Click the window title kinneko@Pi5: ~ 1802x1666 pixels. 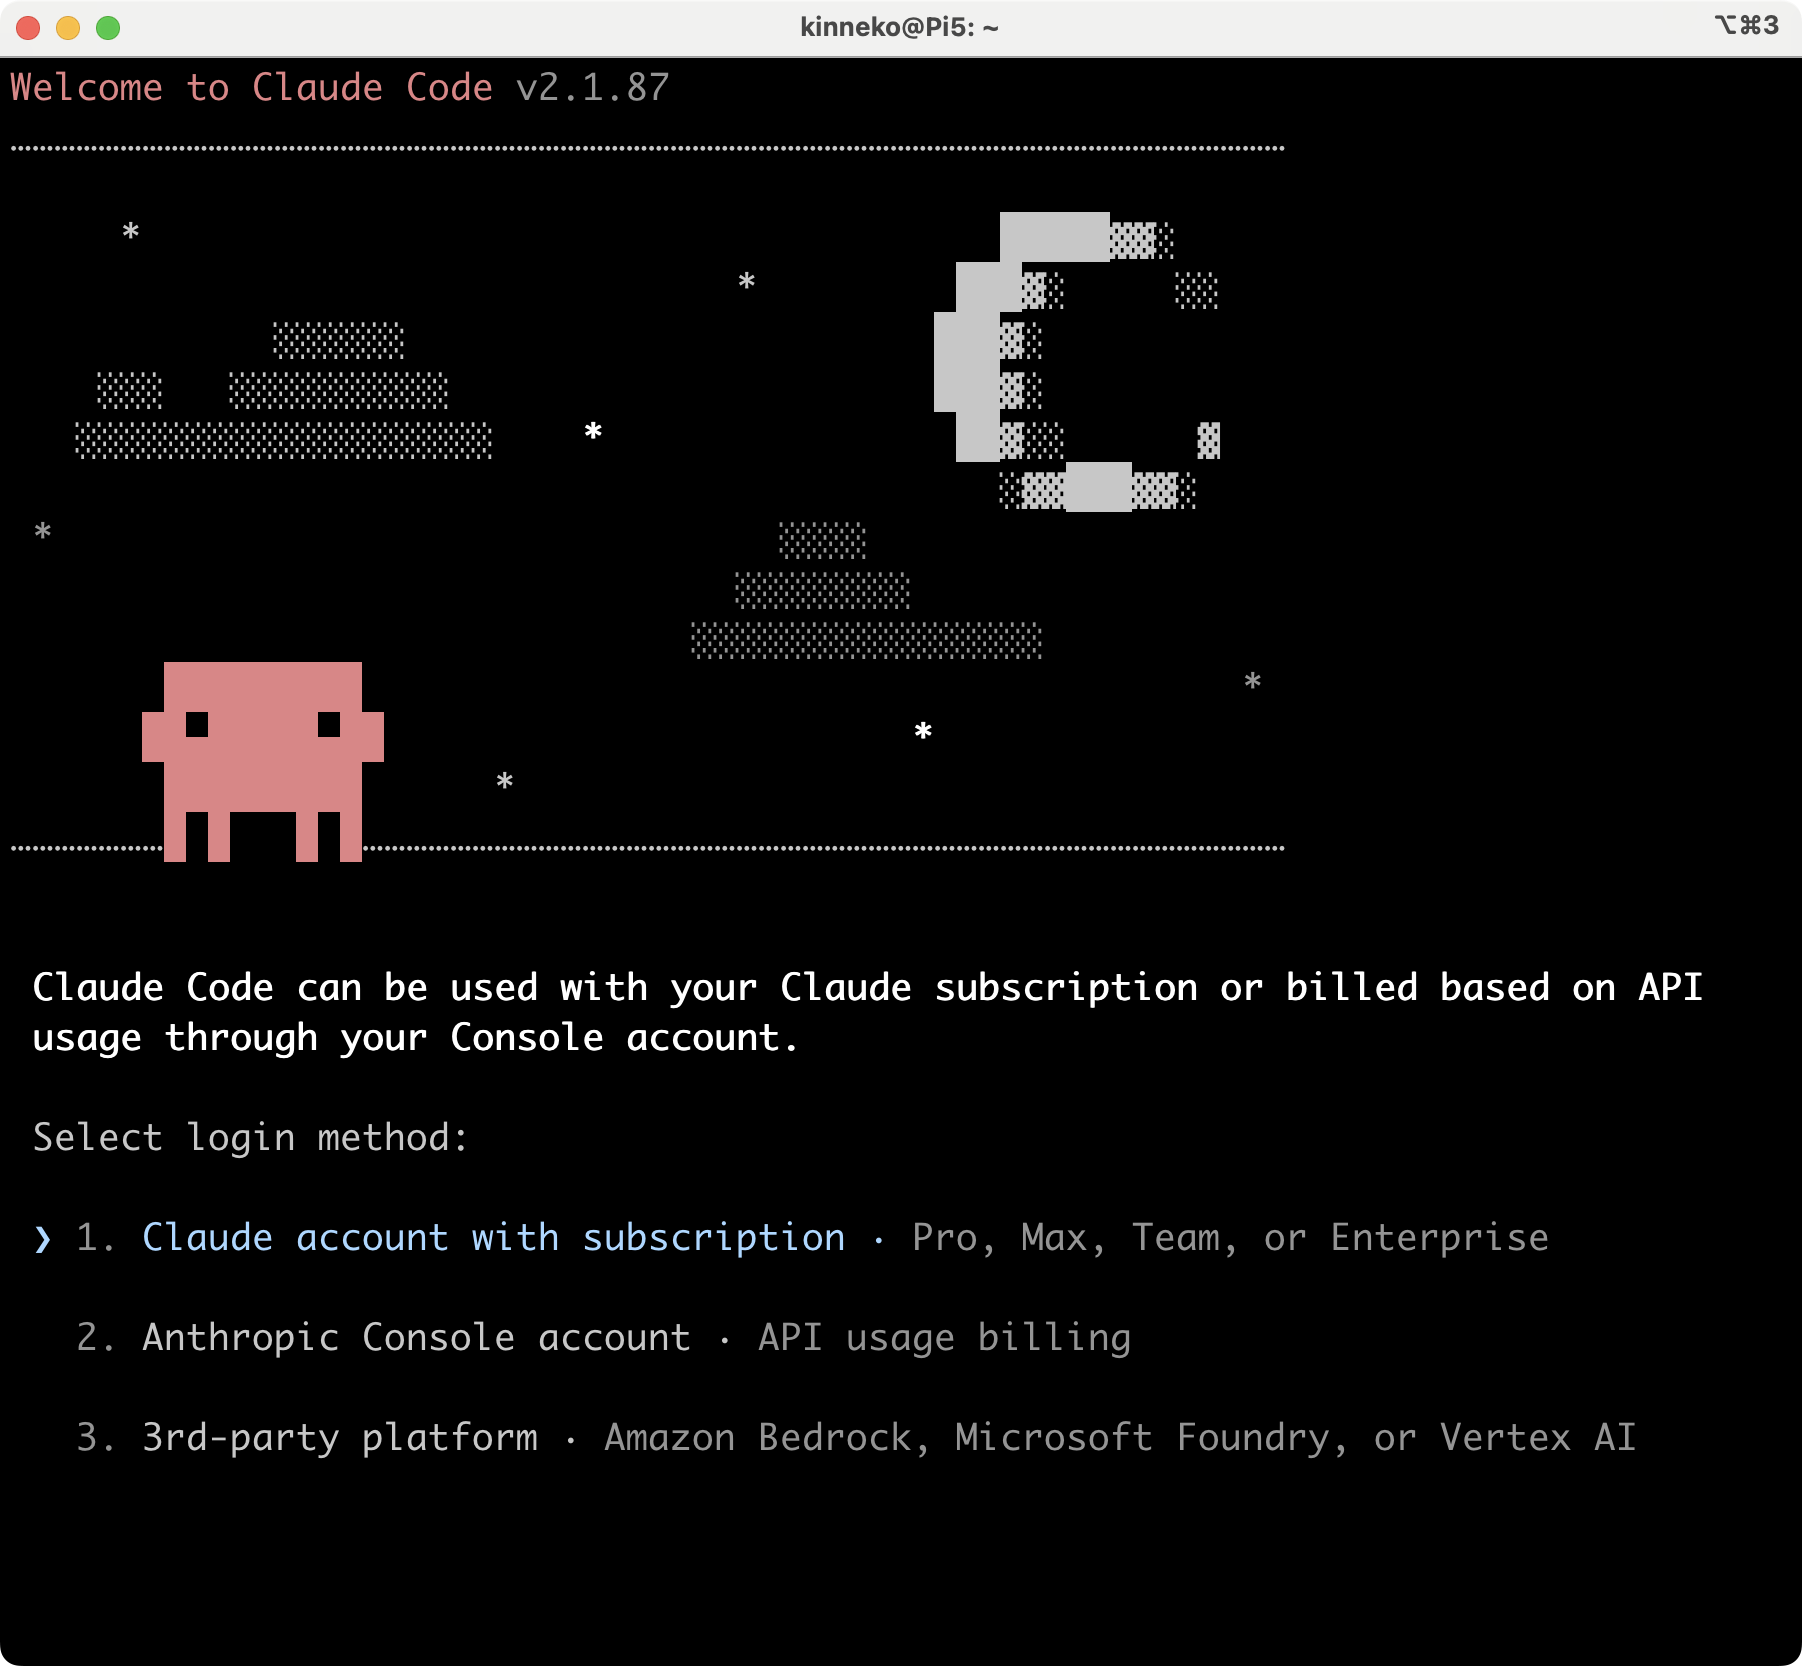coord(899,28)
